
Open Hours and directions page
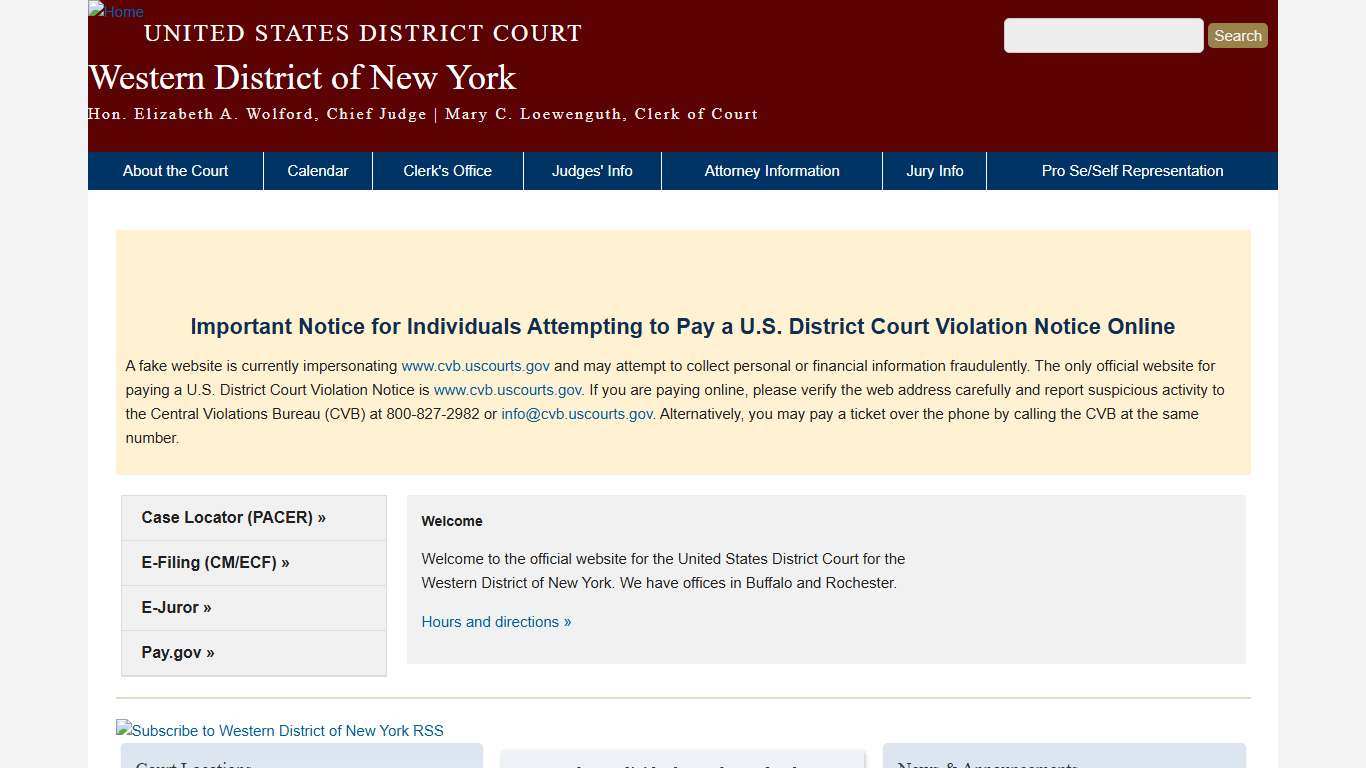click(496, 621)
